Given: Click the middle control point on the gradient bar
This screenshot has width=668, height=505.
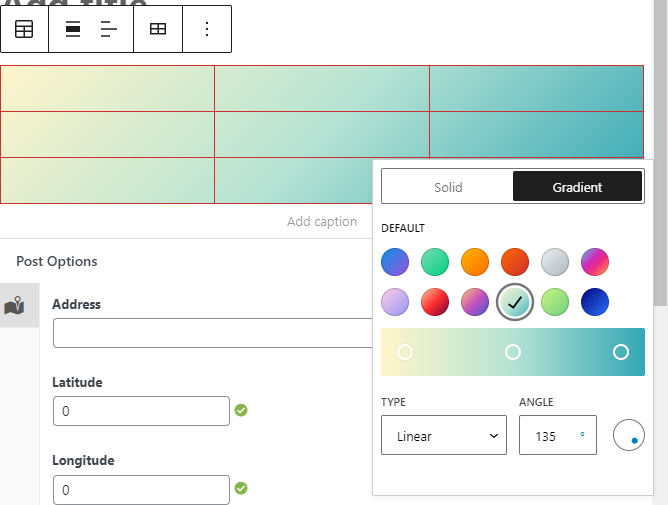Looking at the screenshot, I should (x=513, y=352).
